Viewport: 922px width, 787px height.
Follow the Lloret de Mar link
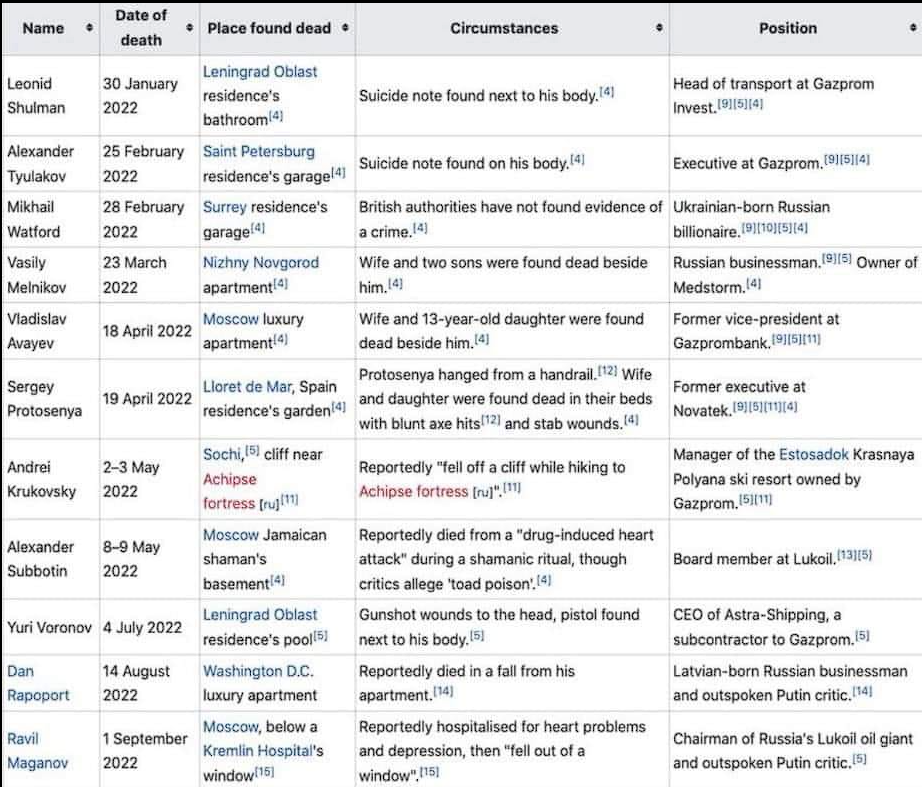coord(247,386)
